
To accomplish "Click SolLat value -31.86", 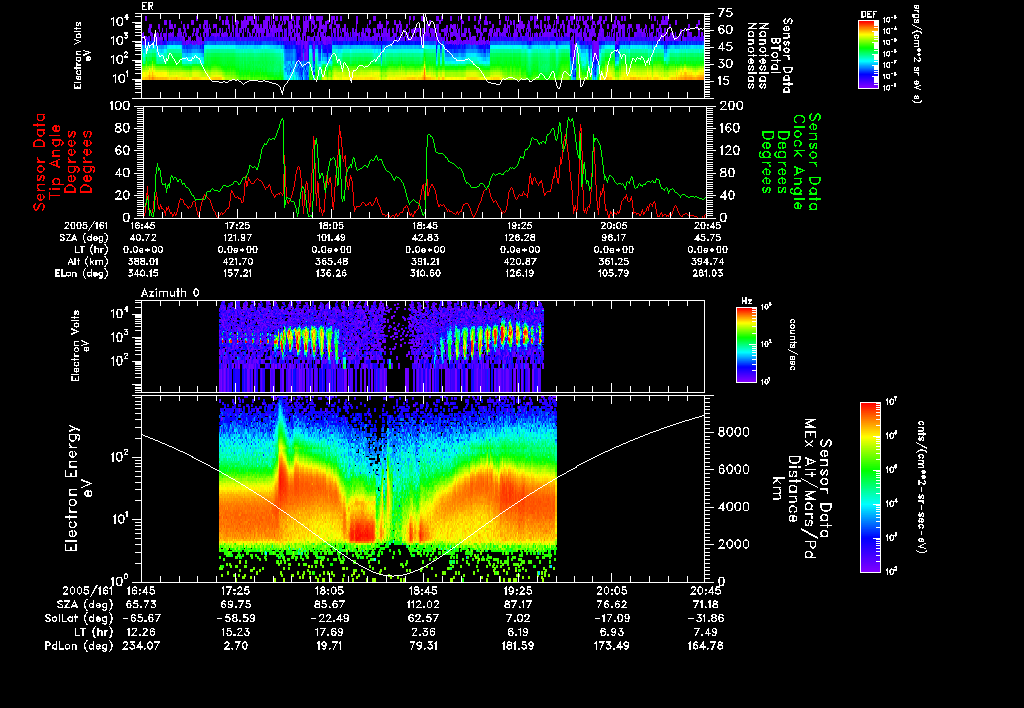I will pos(705,619).
